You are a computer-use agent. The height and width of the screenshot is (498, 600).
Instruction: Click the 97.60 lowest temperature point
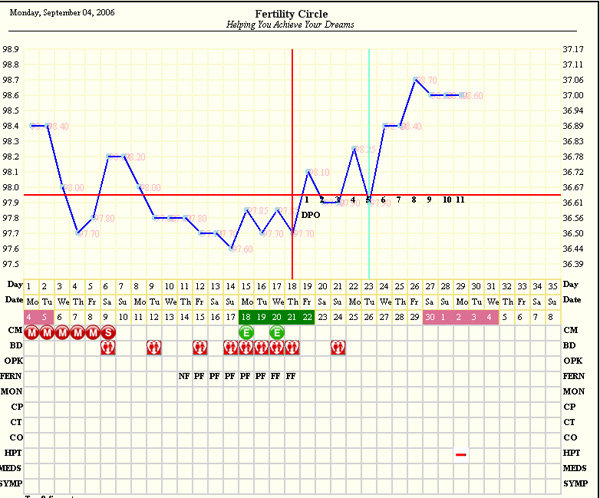(231, 248)
